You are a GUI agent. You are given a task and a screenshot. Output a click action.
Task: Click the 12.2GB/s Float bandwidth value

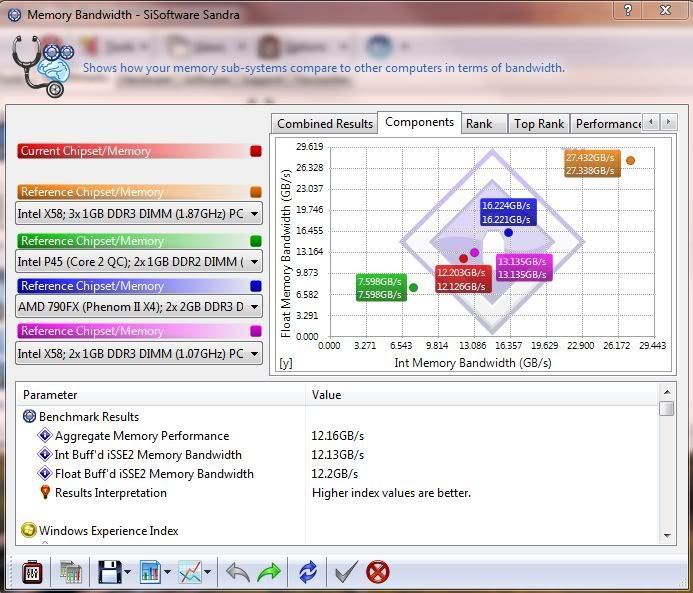pos(335,474)
